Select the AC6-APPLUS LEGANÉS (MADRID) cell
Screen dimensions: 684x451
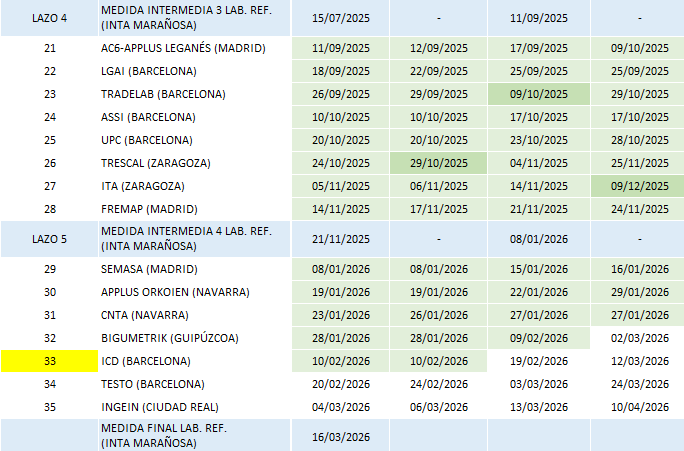click(x=190, y=48)
